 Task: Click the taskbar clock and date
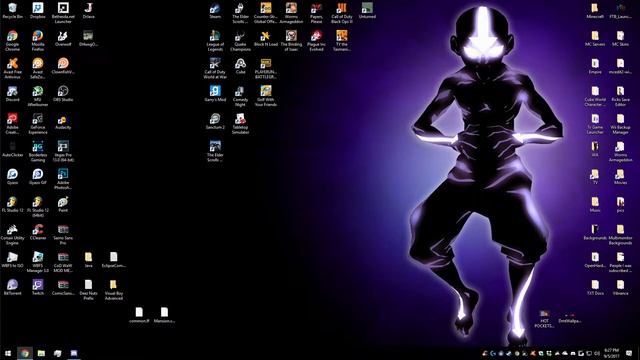pos(611,353)
